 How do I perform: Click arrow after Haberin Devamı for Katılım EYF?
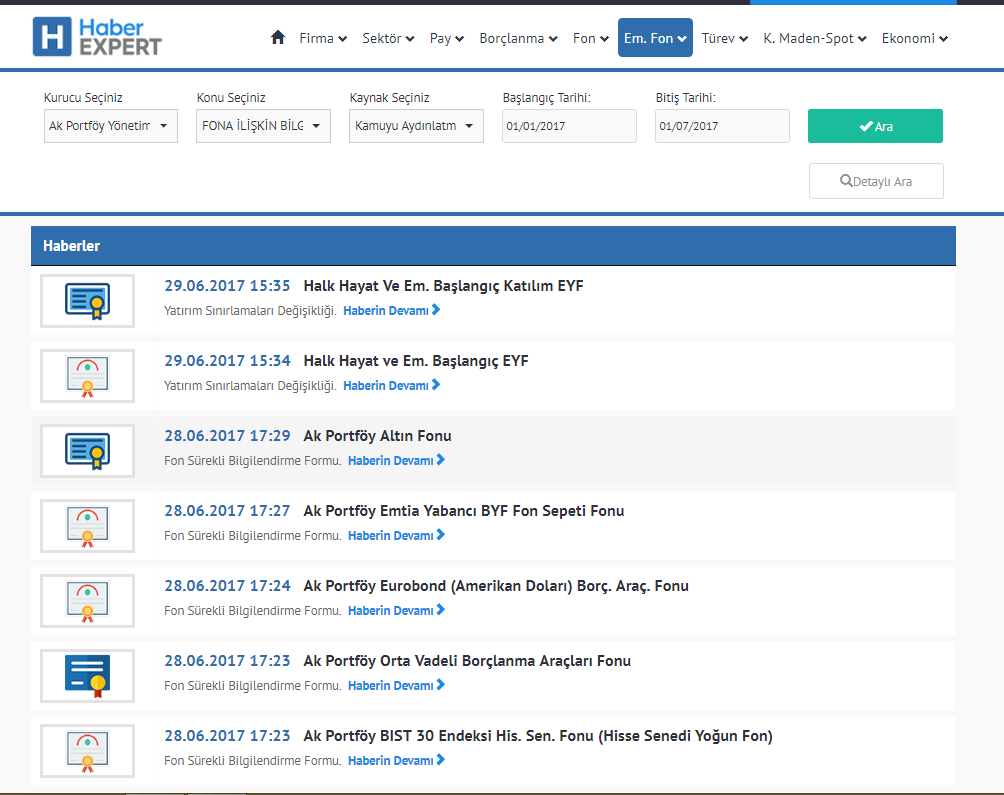coord(436,310)
